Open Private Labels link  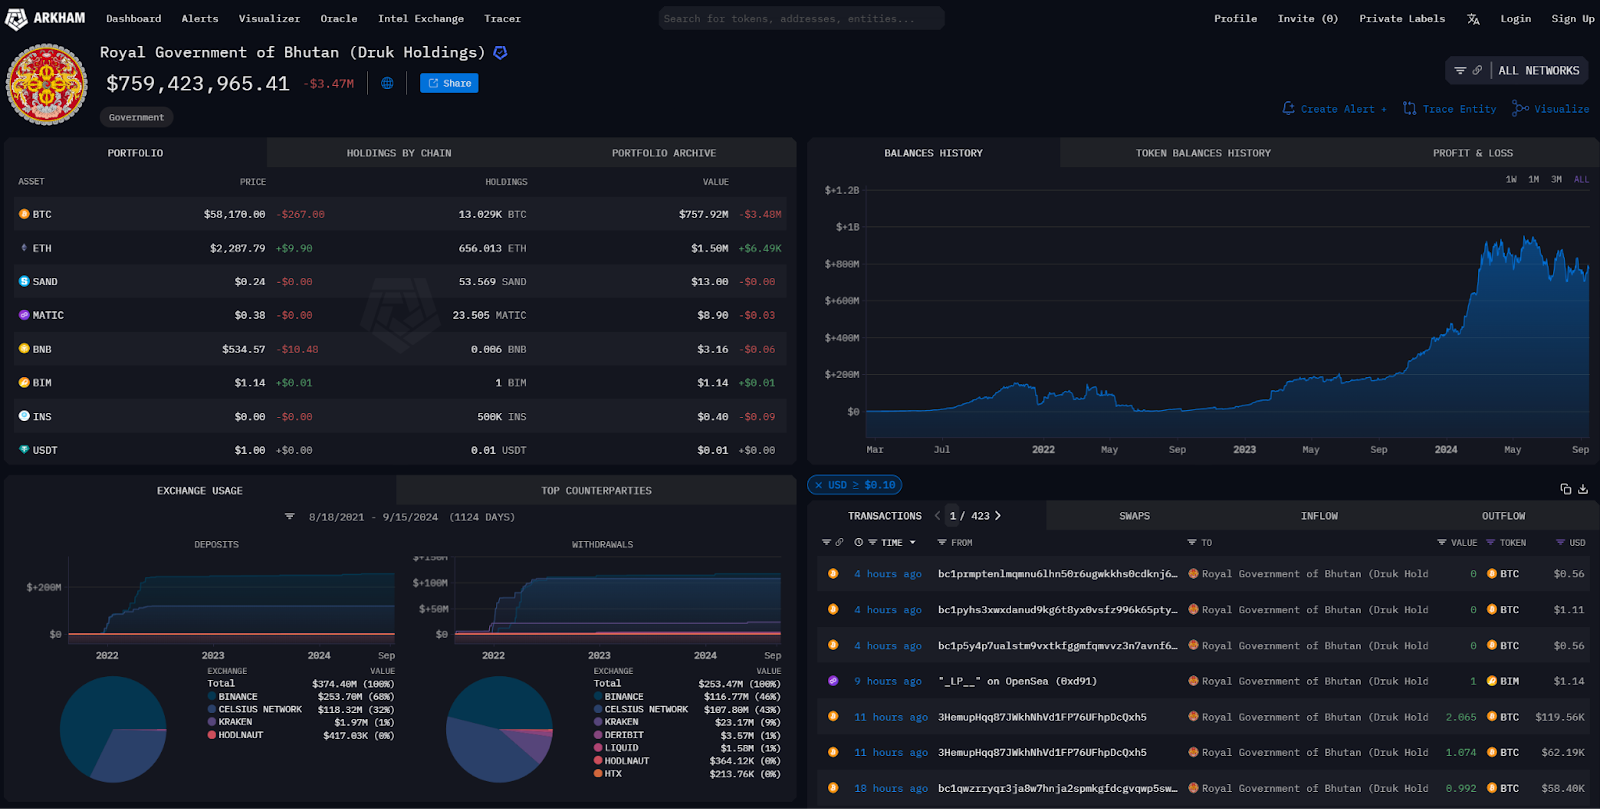pos(1402,19)
